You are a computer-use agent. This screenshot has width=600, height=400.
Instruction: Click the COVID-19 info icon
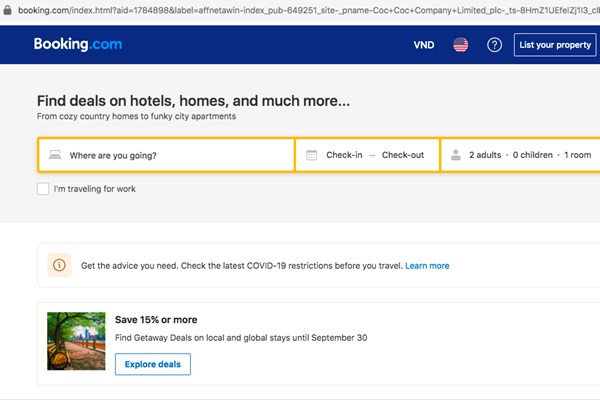59,265
